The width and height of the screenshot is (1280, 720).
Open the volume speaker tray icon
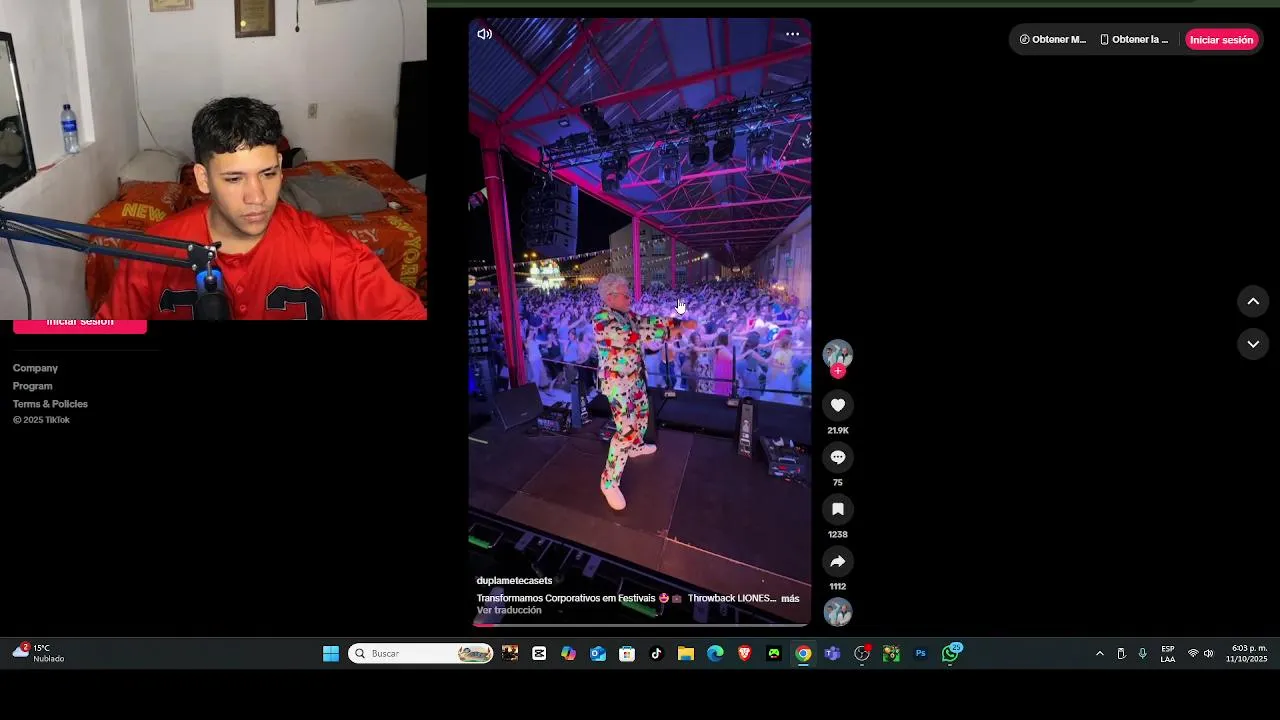click(x=1208, y=654)
